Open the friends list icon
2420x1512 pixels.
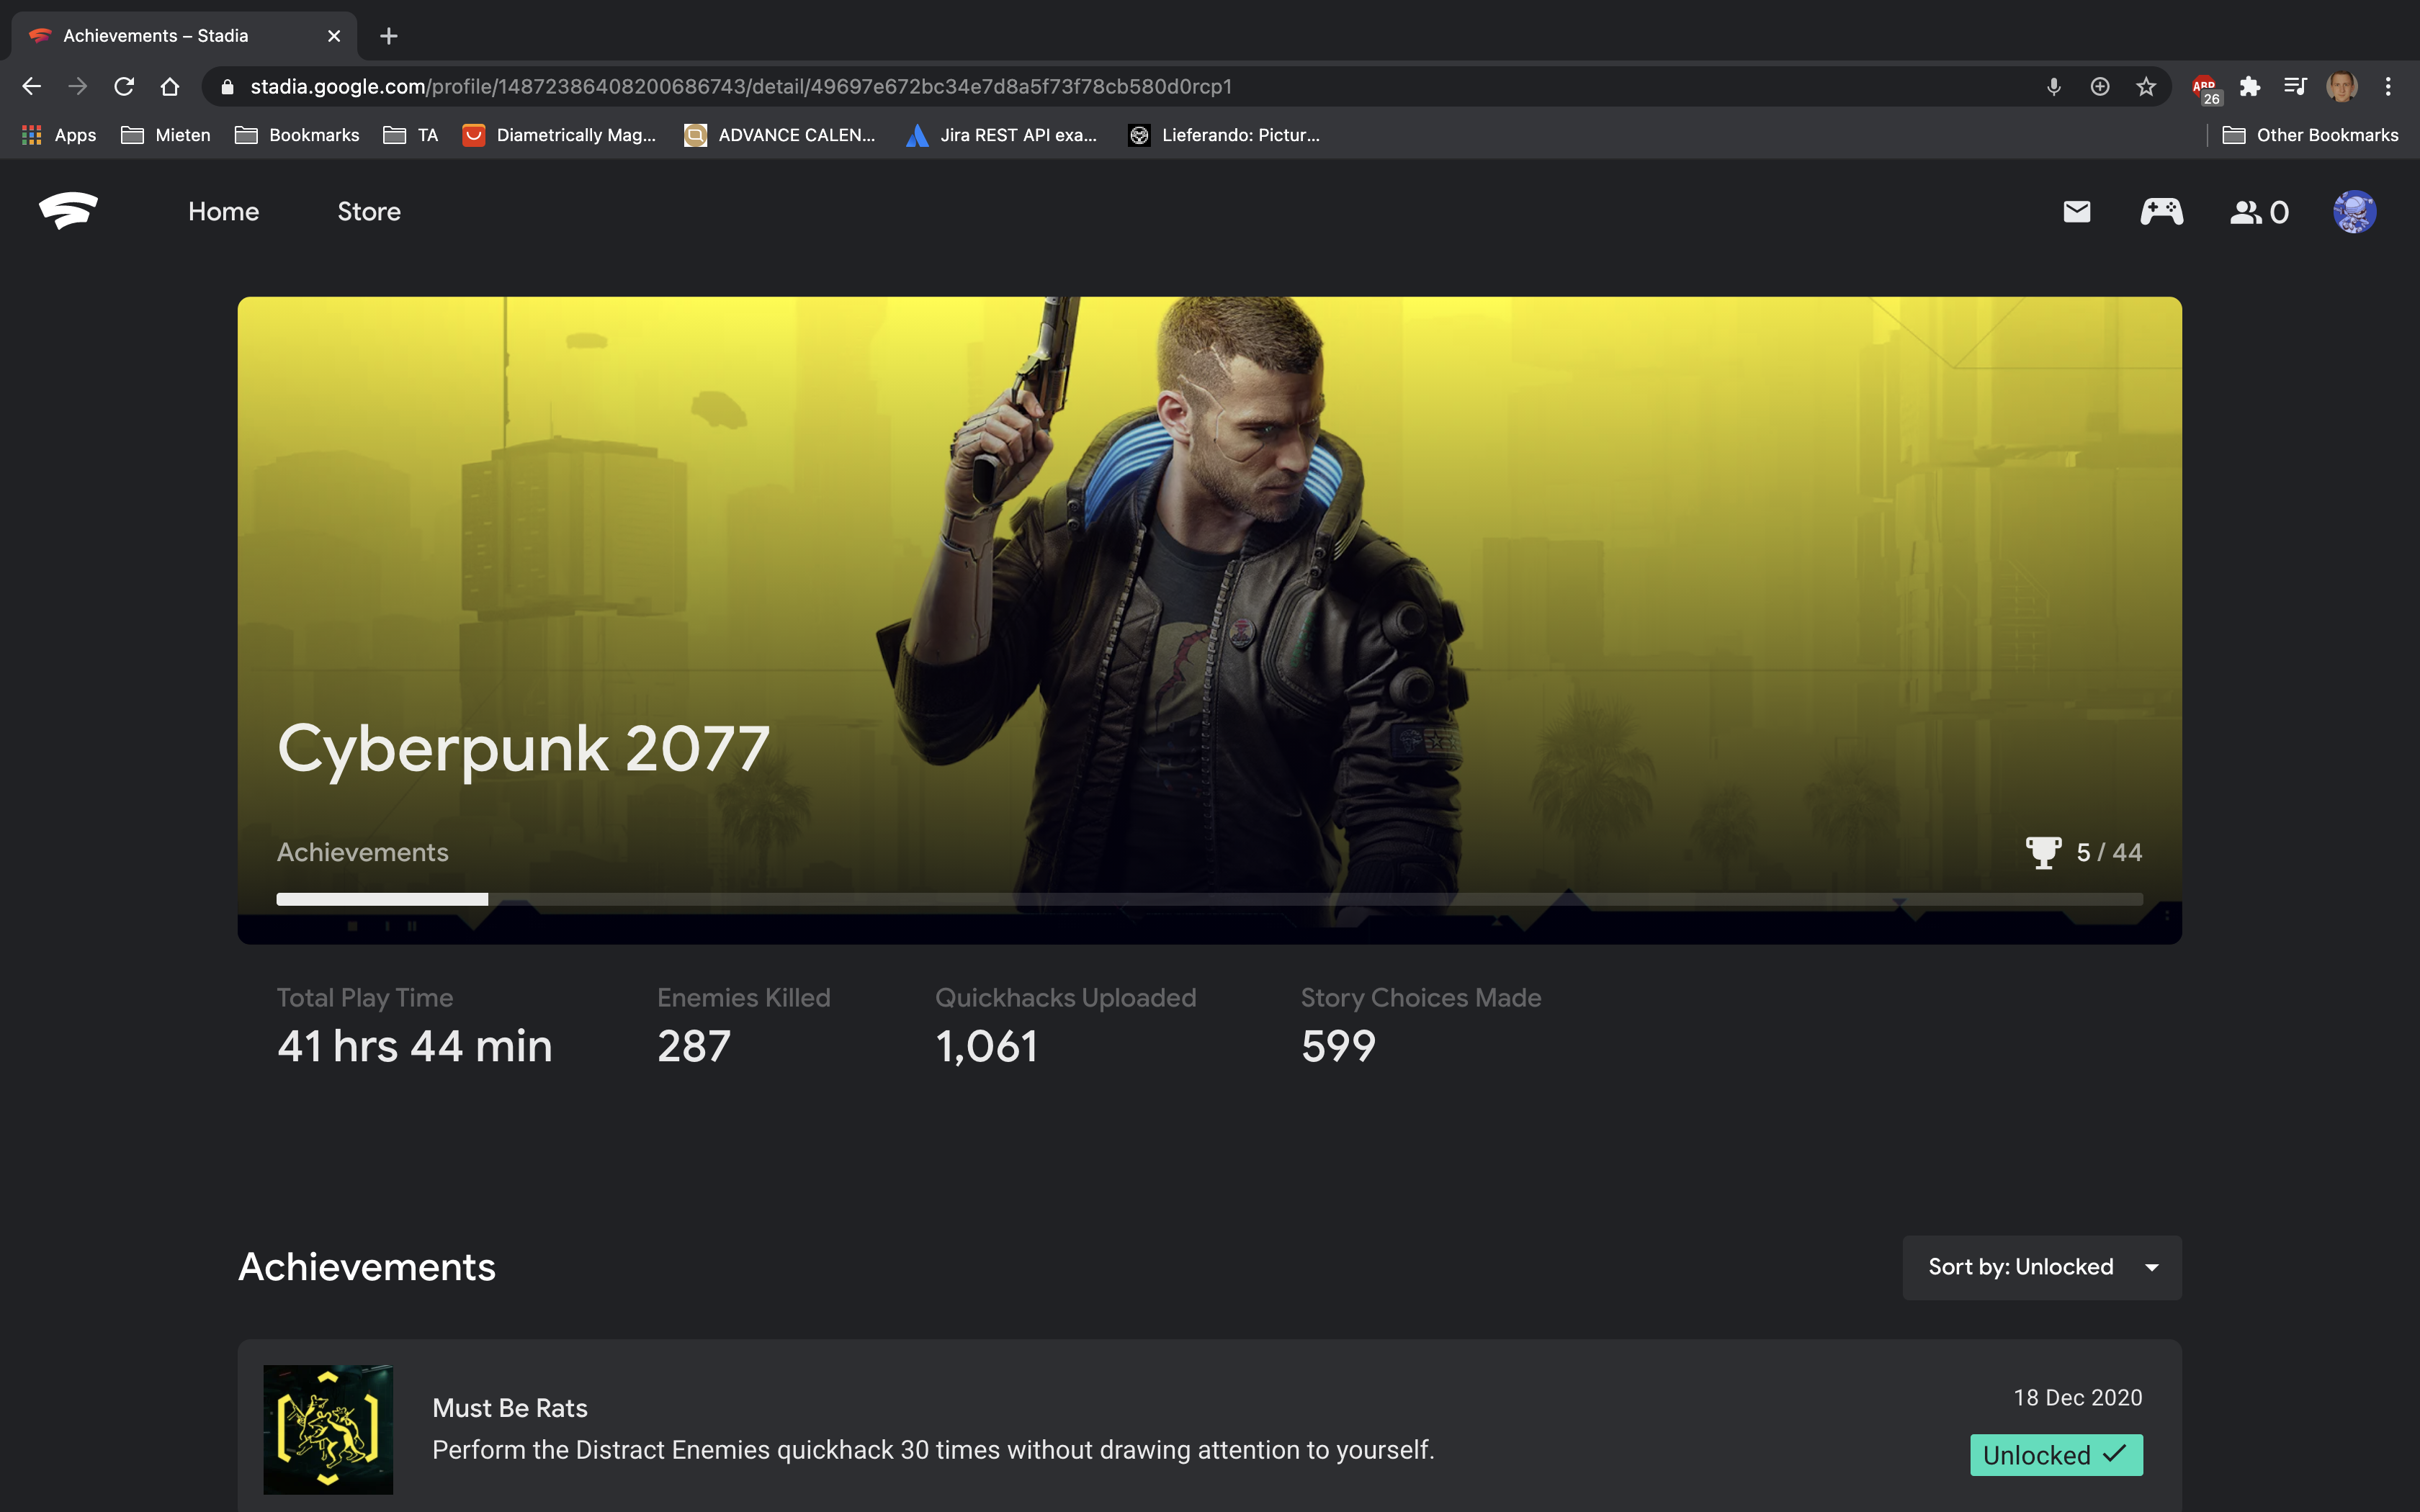point(2259,212)
